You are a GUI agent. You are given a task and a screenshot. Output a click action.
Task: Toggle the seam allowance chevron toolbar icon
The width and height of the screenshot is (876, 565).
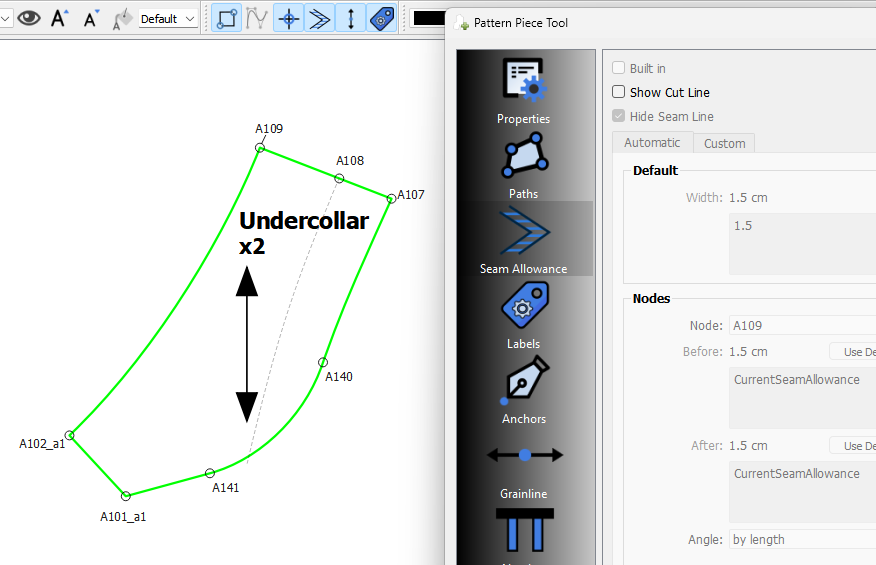(320, 18)
